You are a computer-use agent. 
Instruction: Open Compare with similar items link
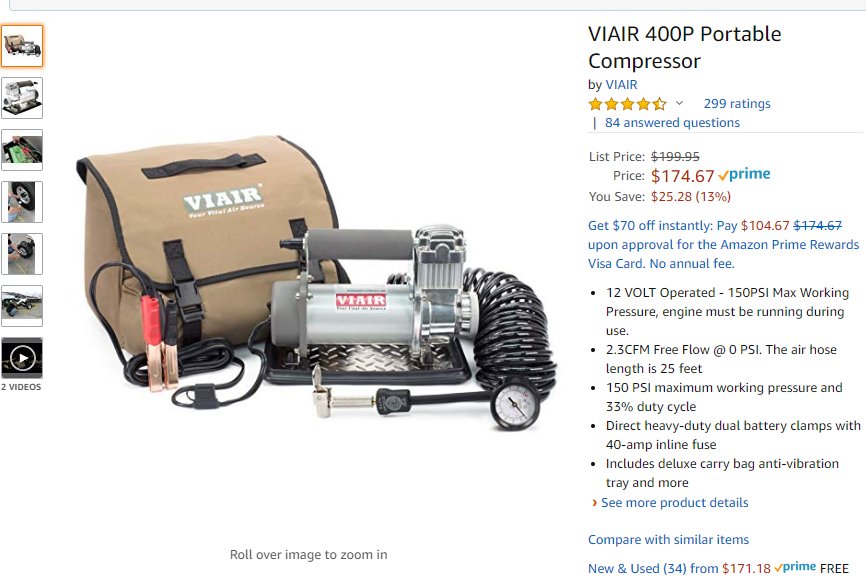click(668, 539)
